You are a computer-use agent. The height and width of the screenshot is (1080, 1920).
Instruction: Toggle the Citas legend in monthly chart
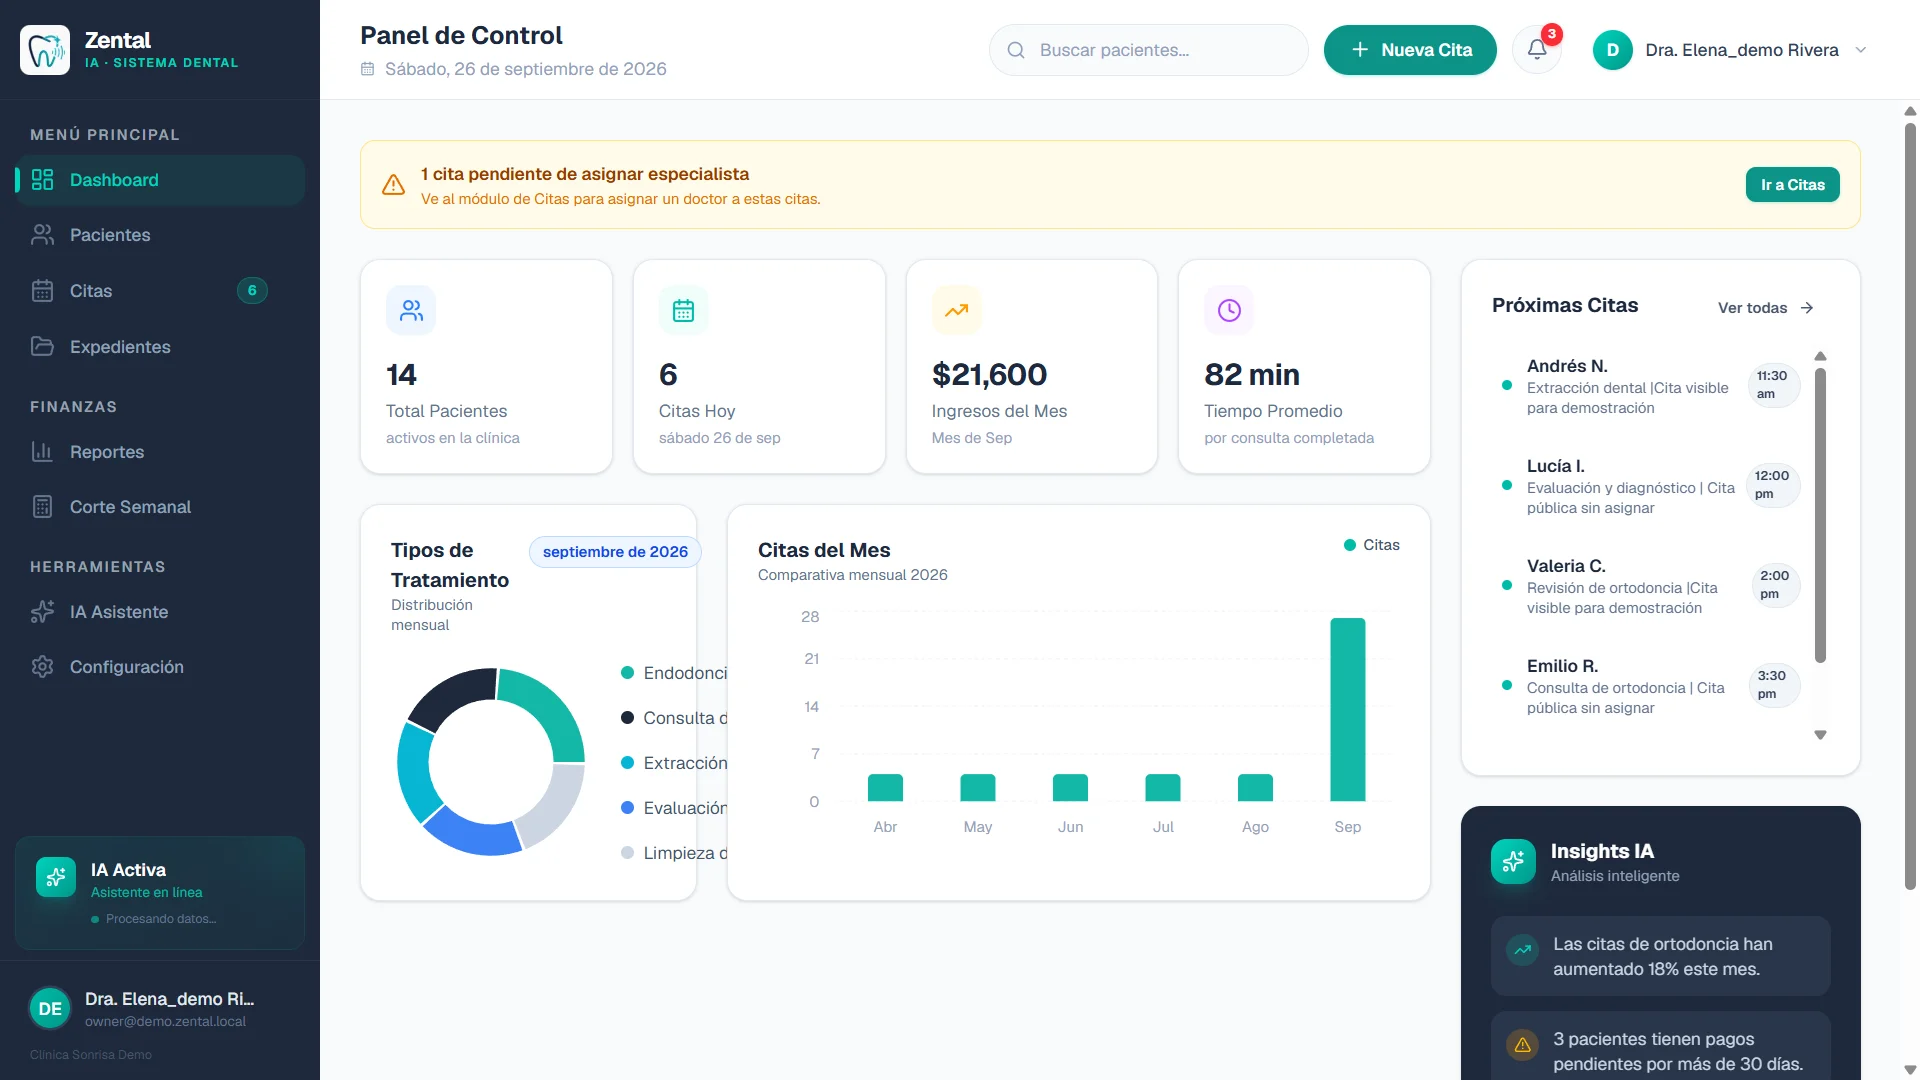[1371, 545]
